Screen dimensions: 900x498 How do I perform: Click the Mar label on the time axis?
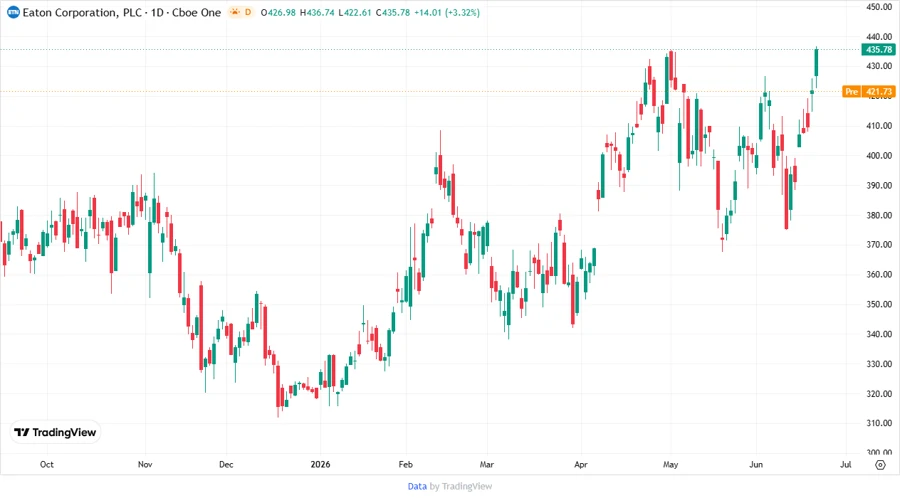tap(487, 464)
